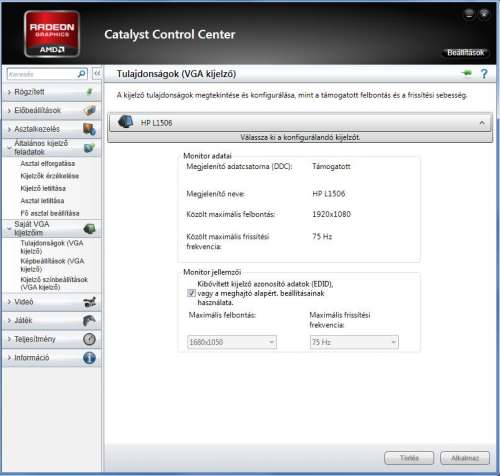Click the Beállítások button in header

tap(465, 53)
